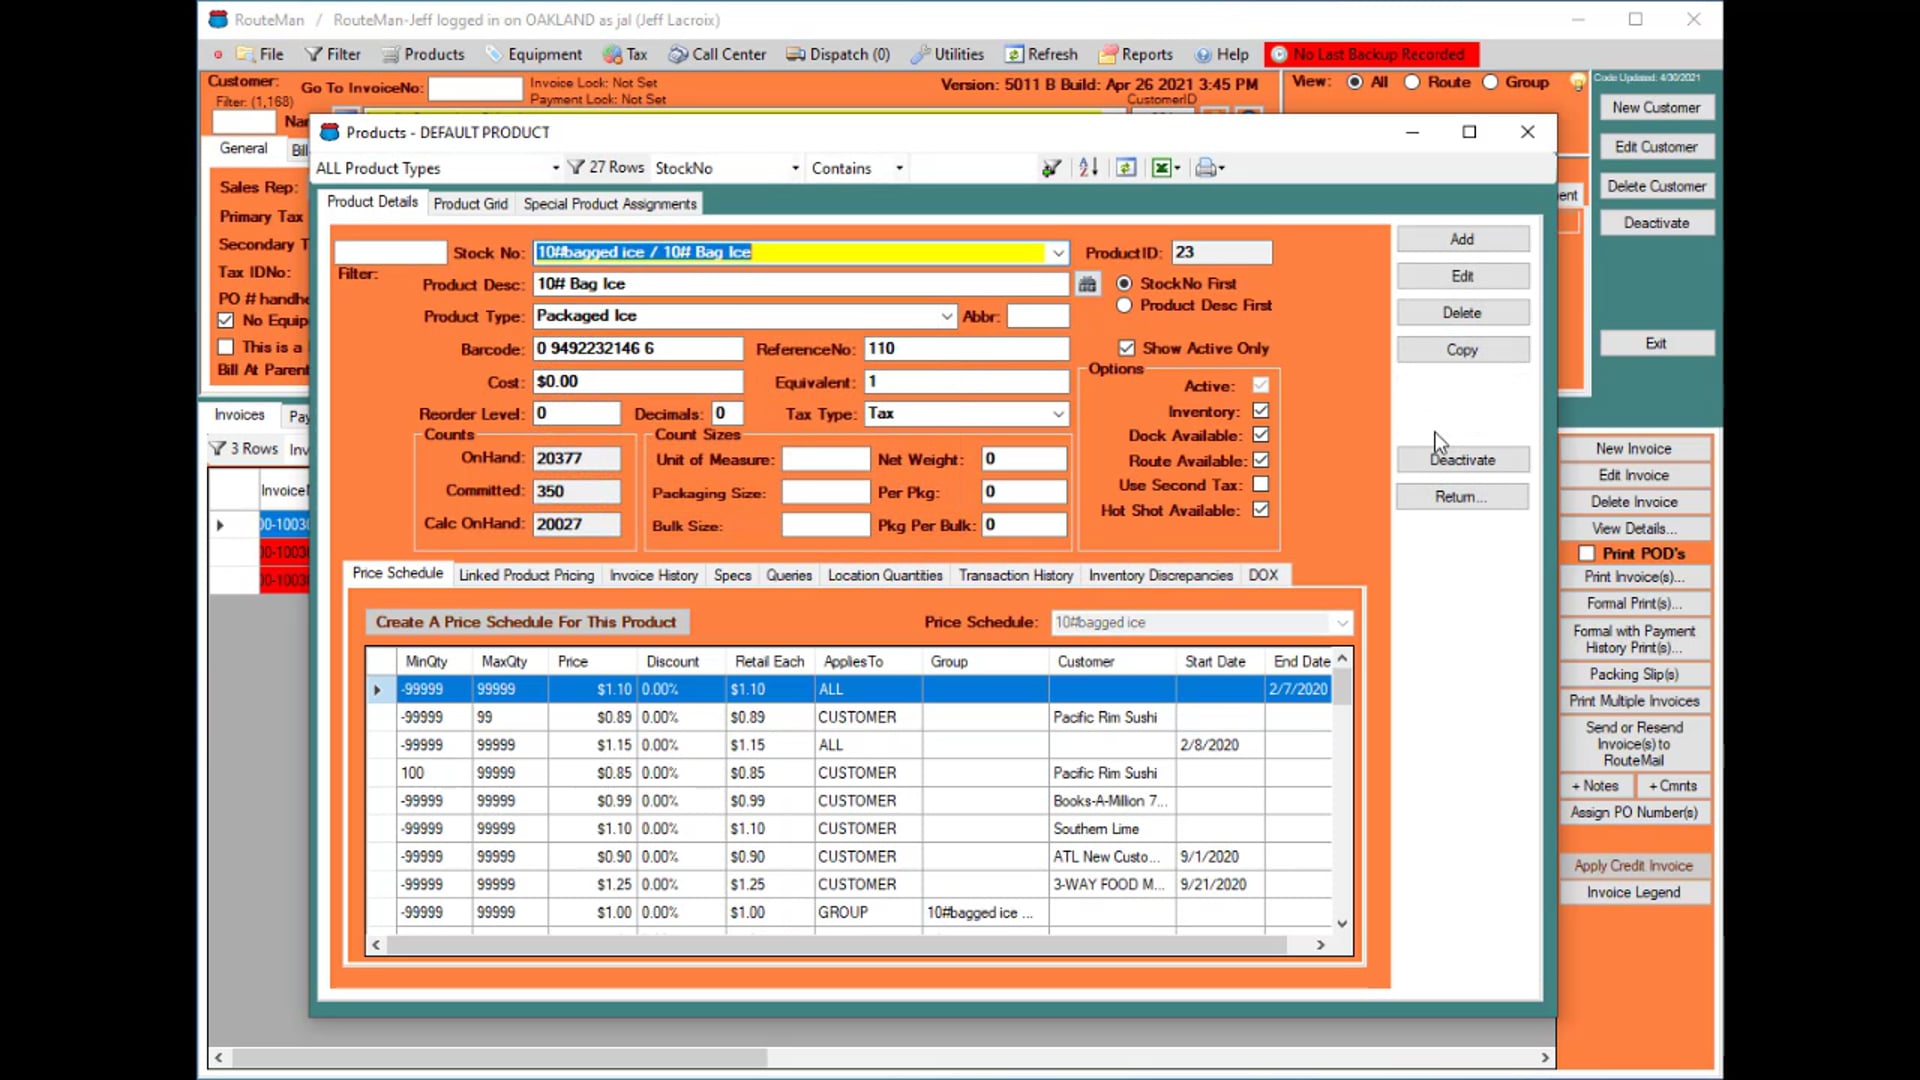This screenshot has width=1920, height=1080.
Task: Open the Contains filter condition dropdown
Action: 899,168
